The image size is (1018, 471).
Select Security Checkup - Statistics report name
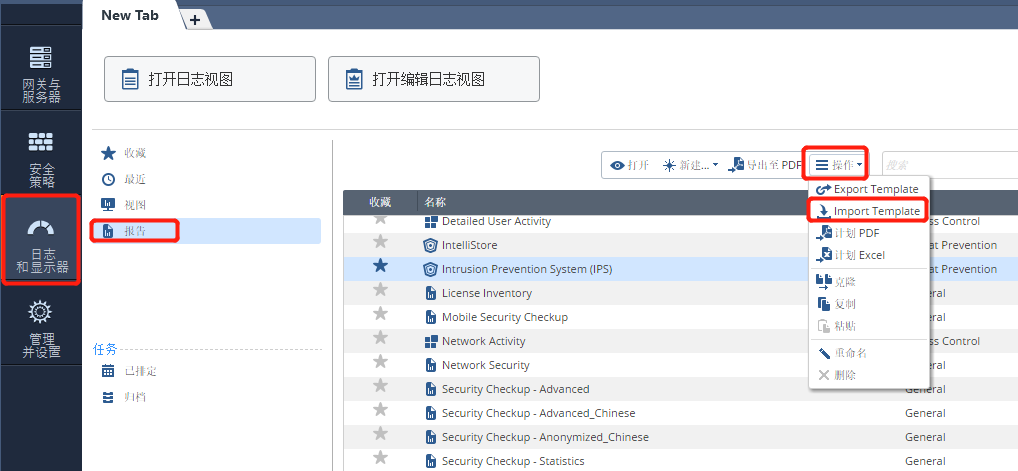[513, 461]
